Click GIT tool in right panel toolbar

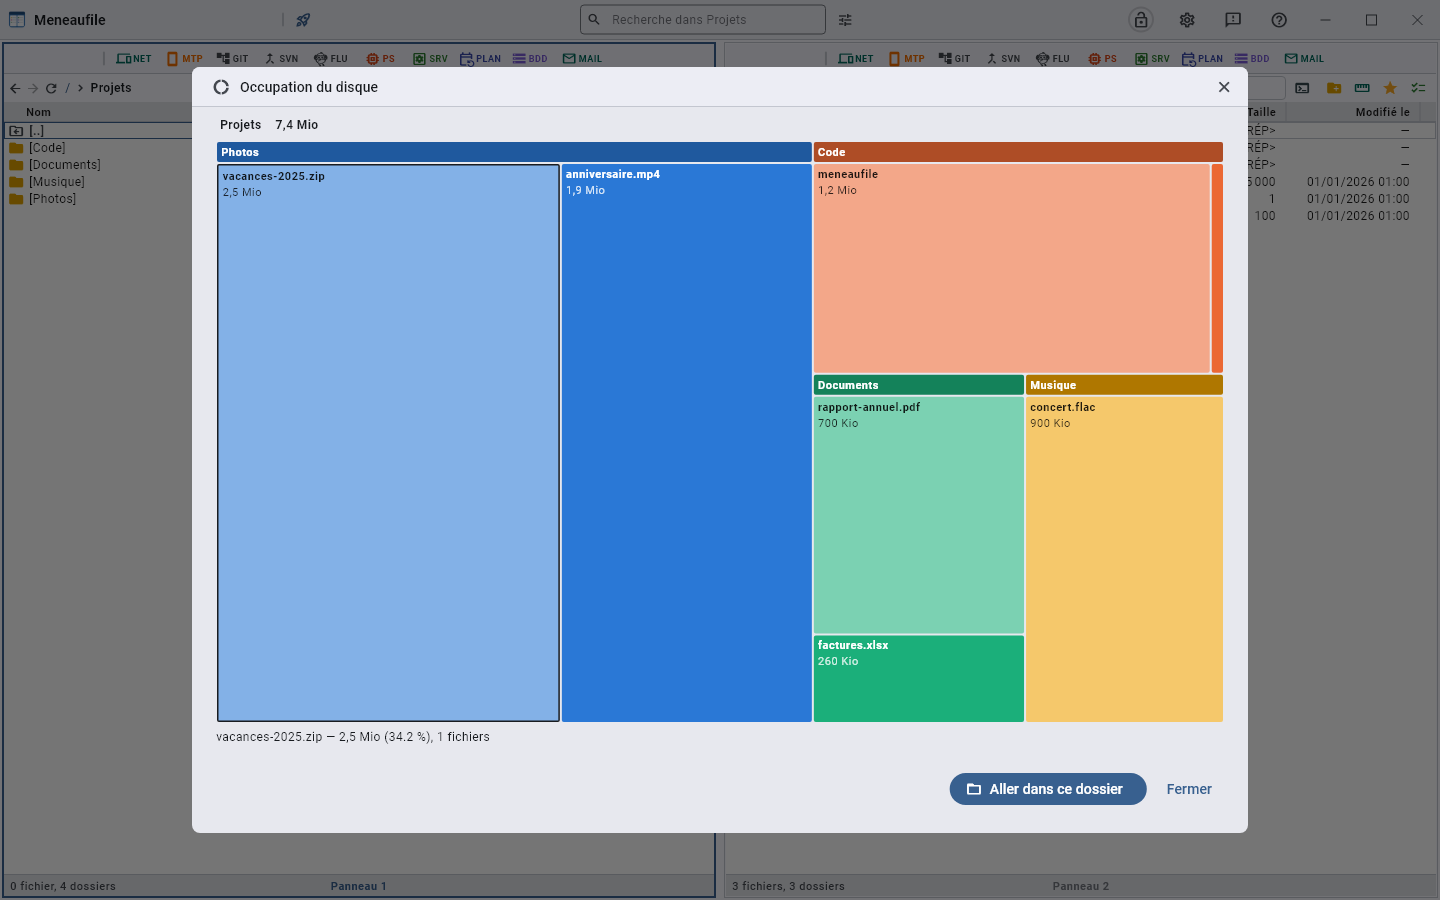pos(955,59)
